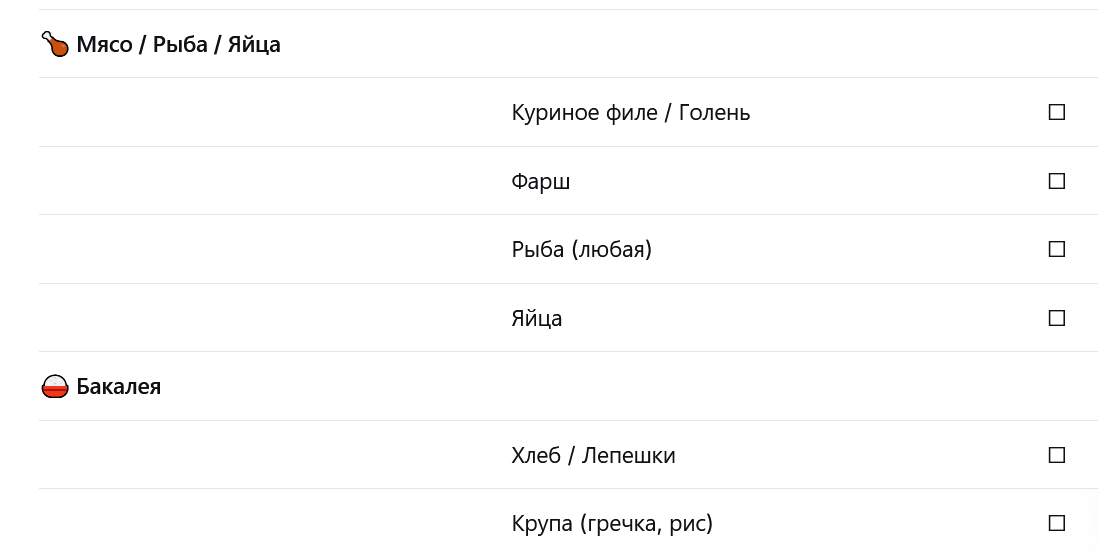Select the Рыба (любая) item text
The image size is (1098, 551).
pos(581,249)
